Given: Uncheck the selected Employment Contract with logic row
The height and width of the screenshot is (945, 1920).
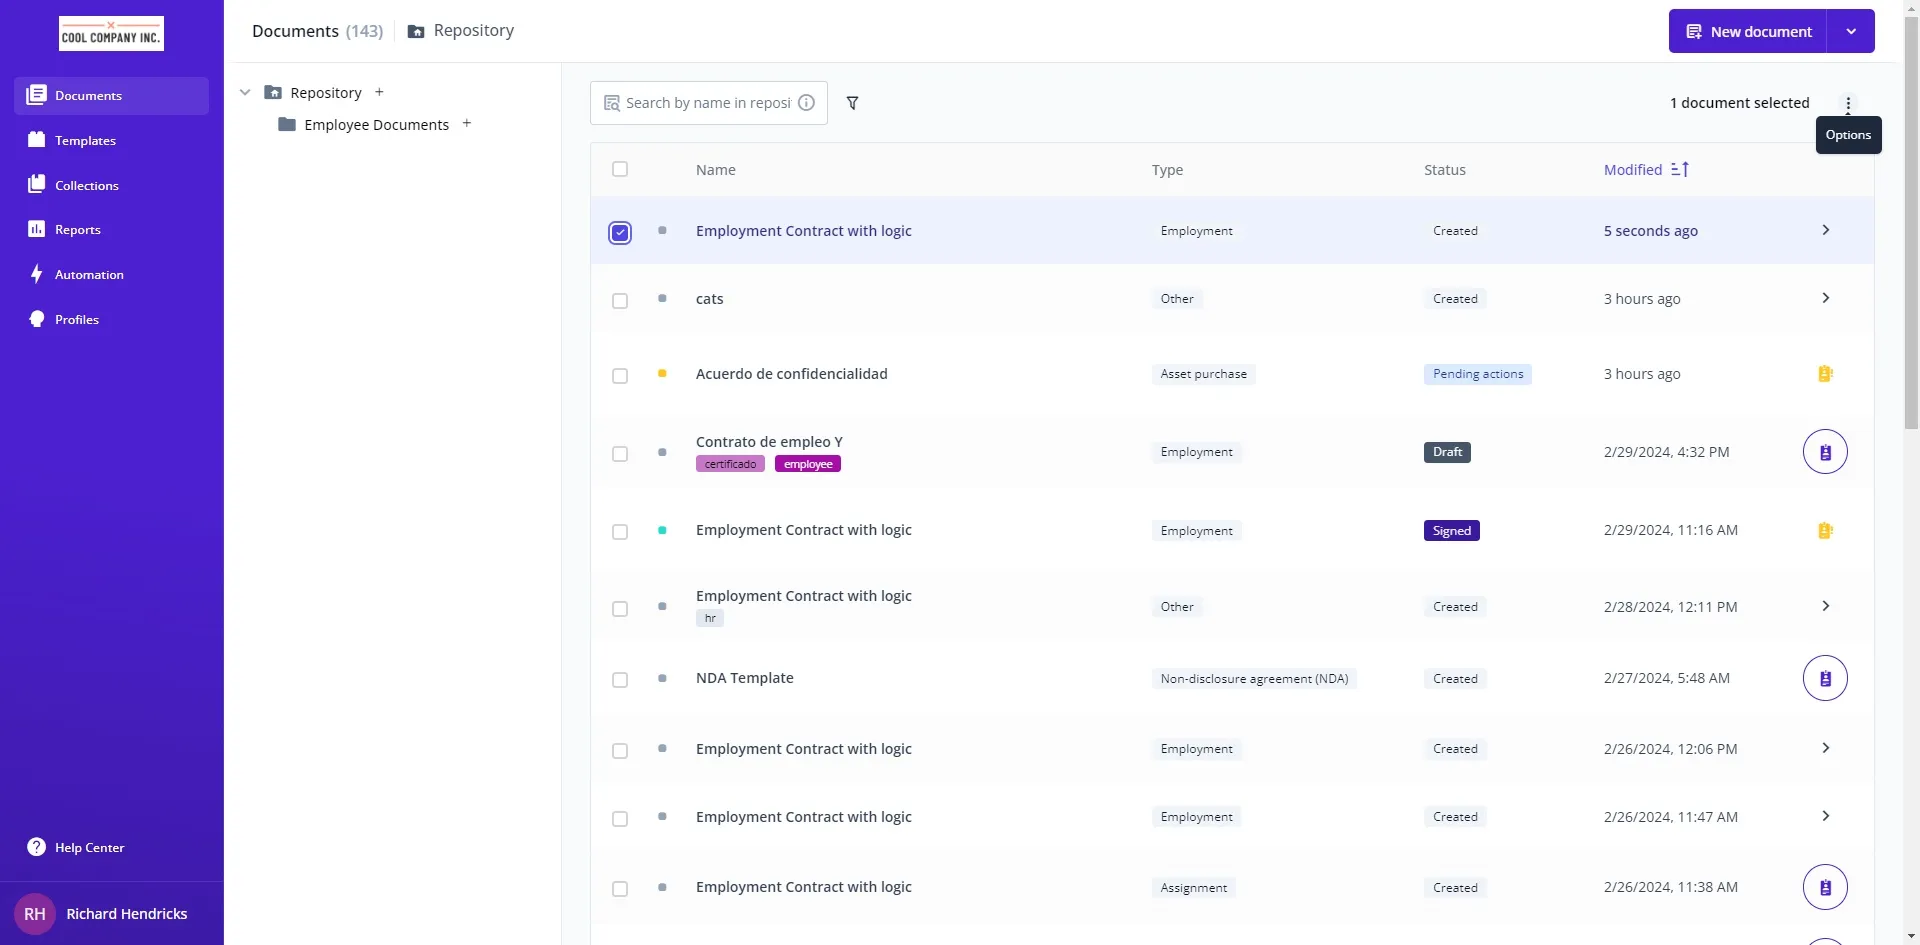Looking at the screenshot, I should click(620, 233).
